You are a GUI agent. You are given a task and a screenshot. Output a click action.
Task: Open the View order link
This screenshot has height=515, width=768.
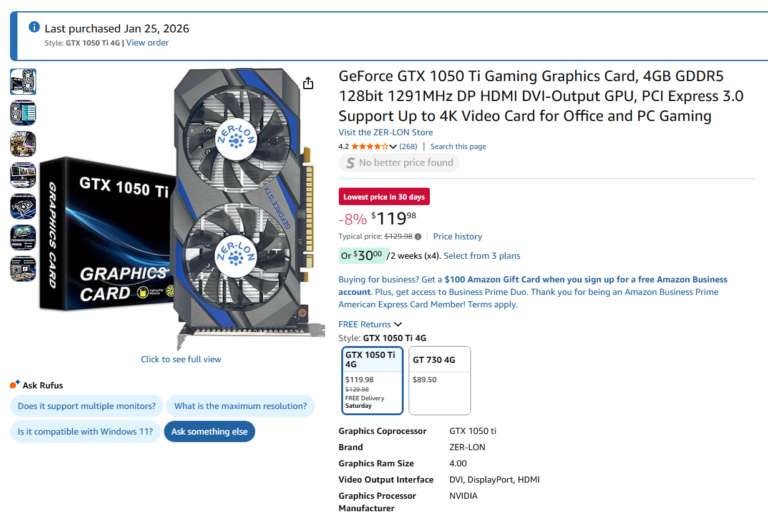coord(147,43)
